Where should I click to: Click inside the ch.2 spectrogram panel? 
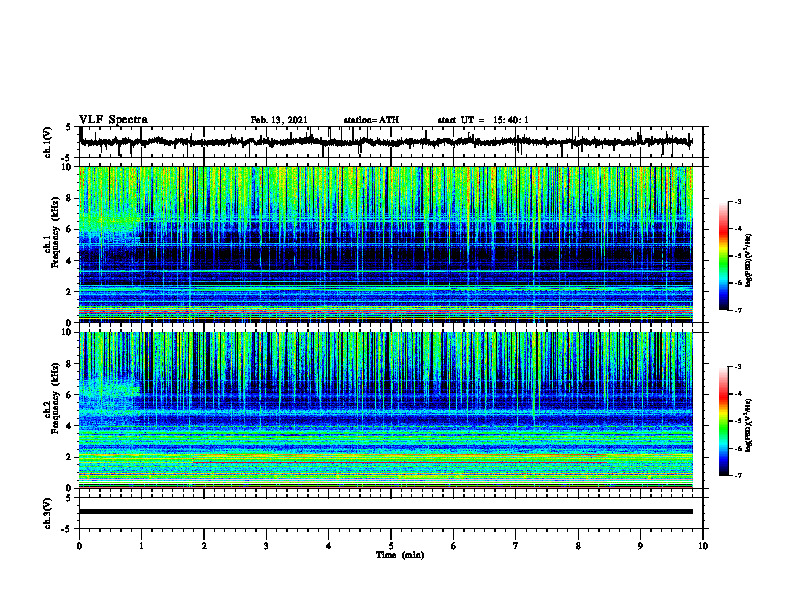[x=385, y=410]
